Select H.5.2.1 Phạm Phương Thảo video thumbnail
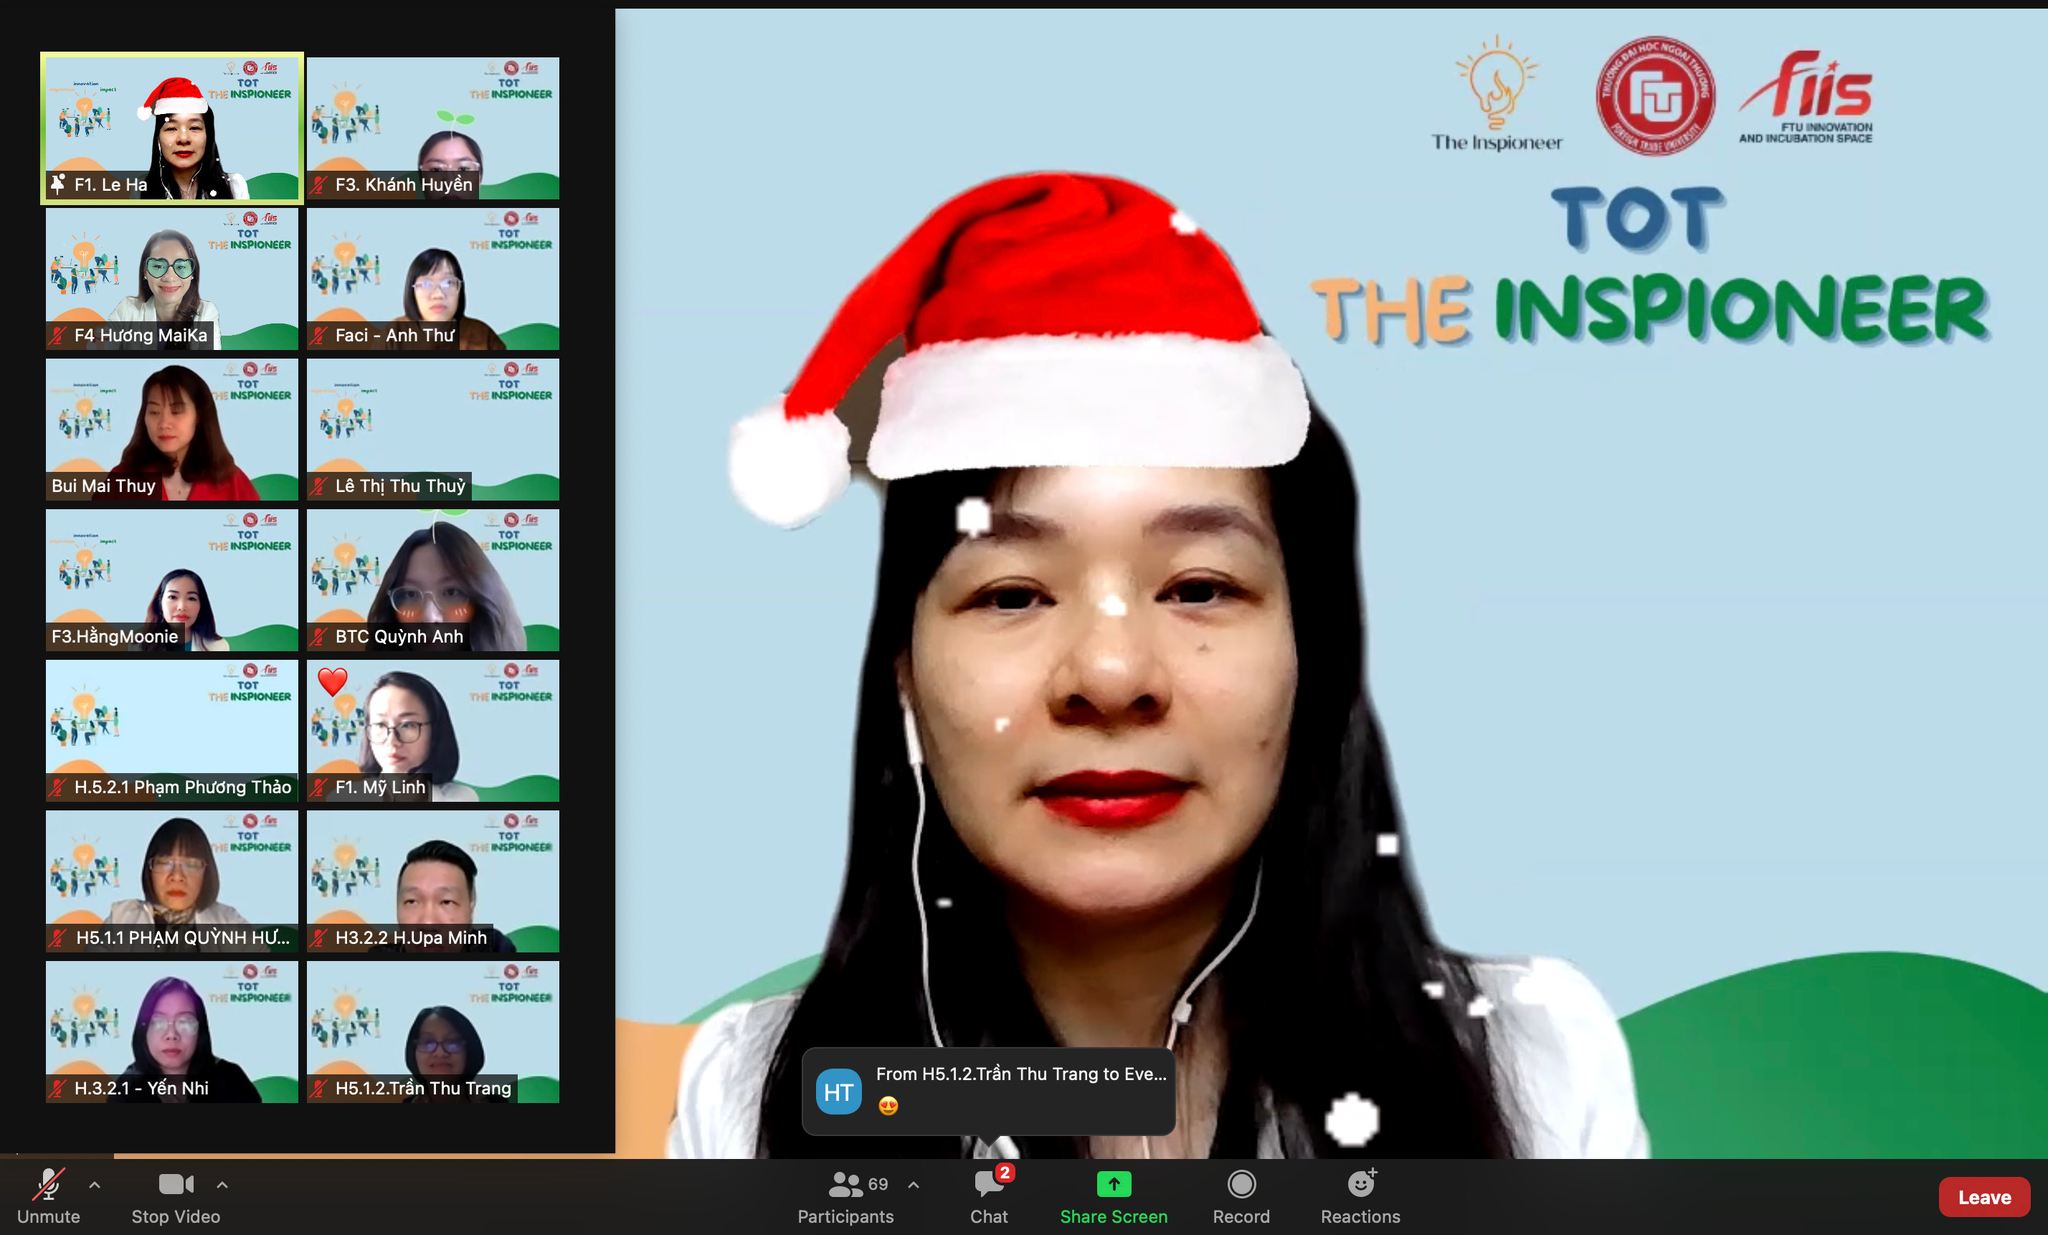Image resolution: width=2048 pixels, height=1235 pixels. point(172,731)
